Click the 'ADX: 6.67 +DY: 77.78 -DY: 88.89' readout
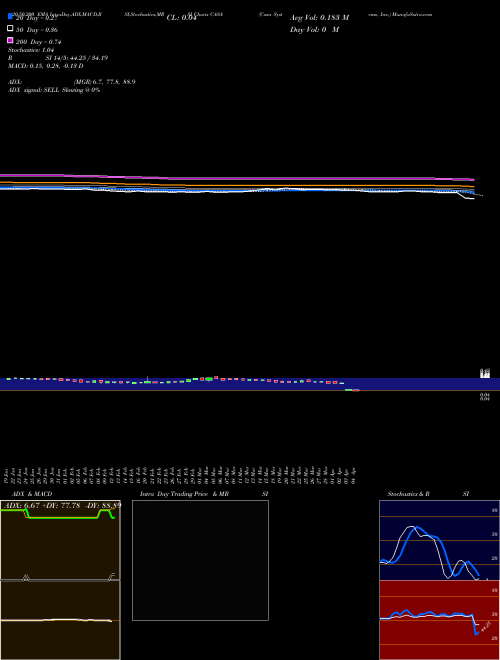Screen dimensions: 500x660 point(63,505)
